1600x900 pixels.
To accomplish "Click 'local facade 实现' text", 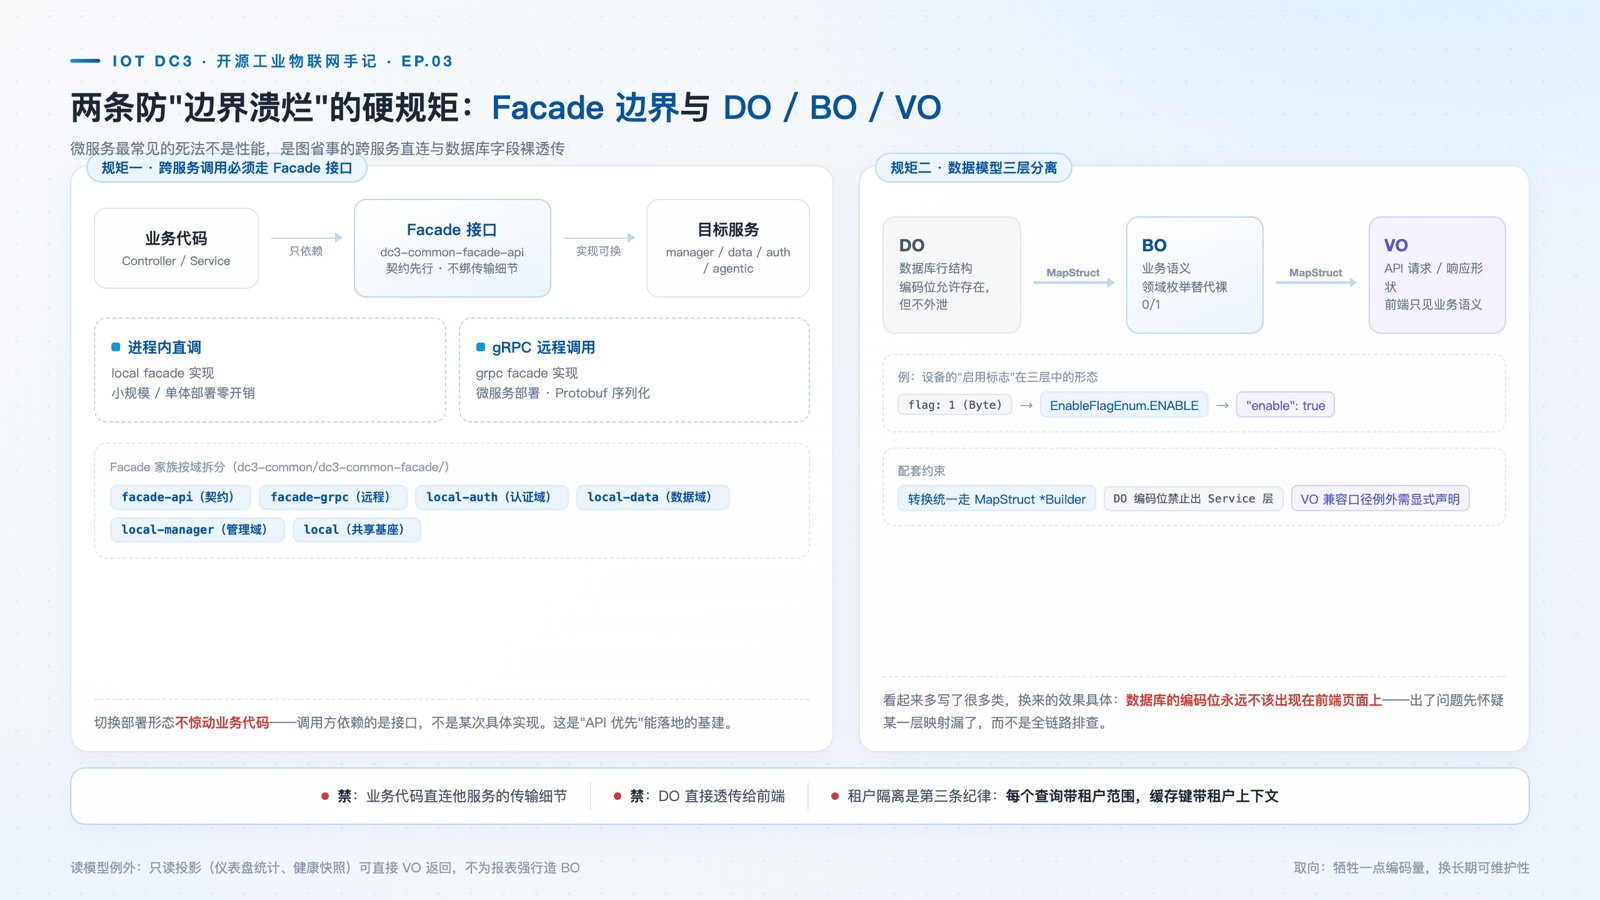I will (x=163, y=373).
